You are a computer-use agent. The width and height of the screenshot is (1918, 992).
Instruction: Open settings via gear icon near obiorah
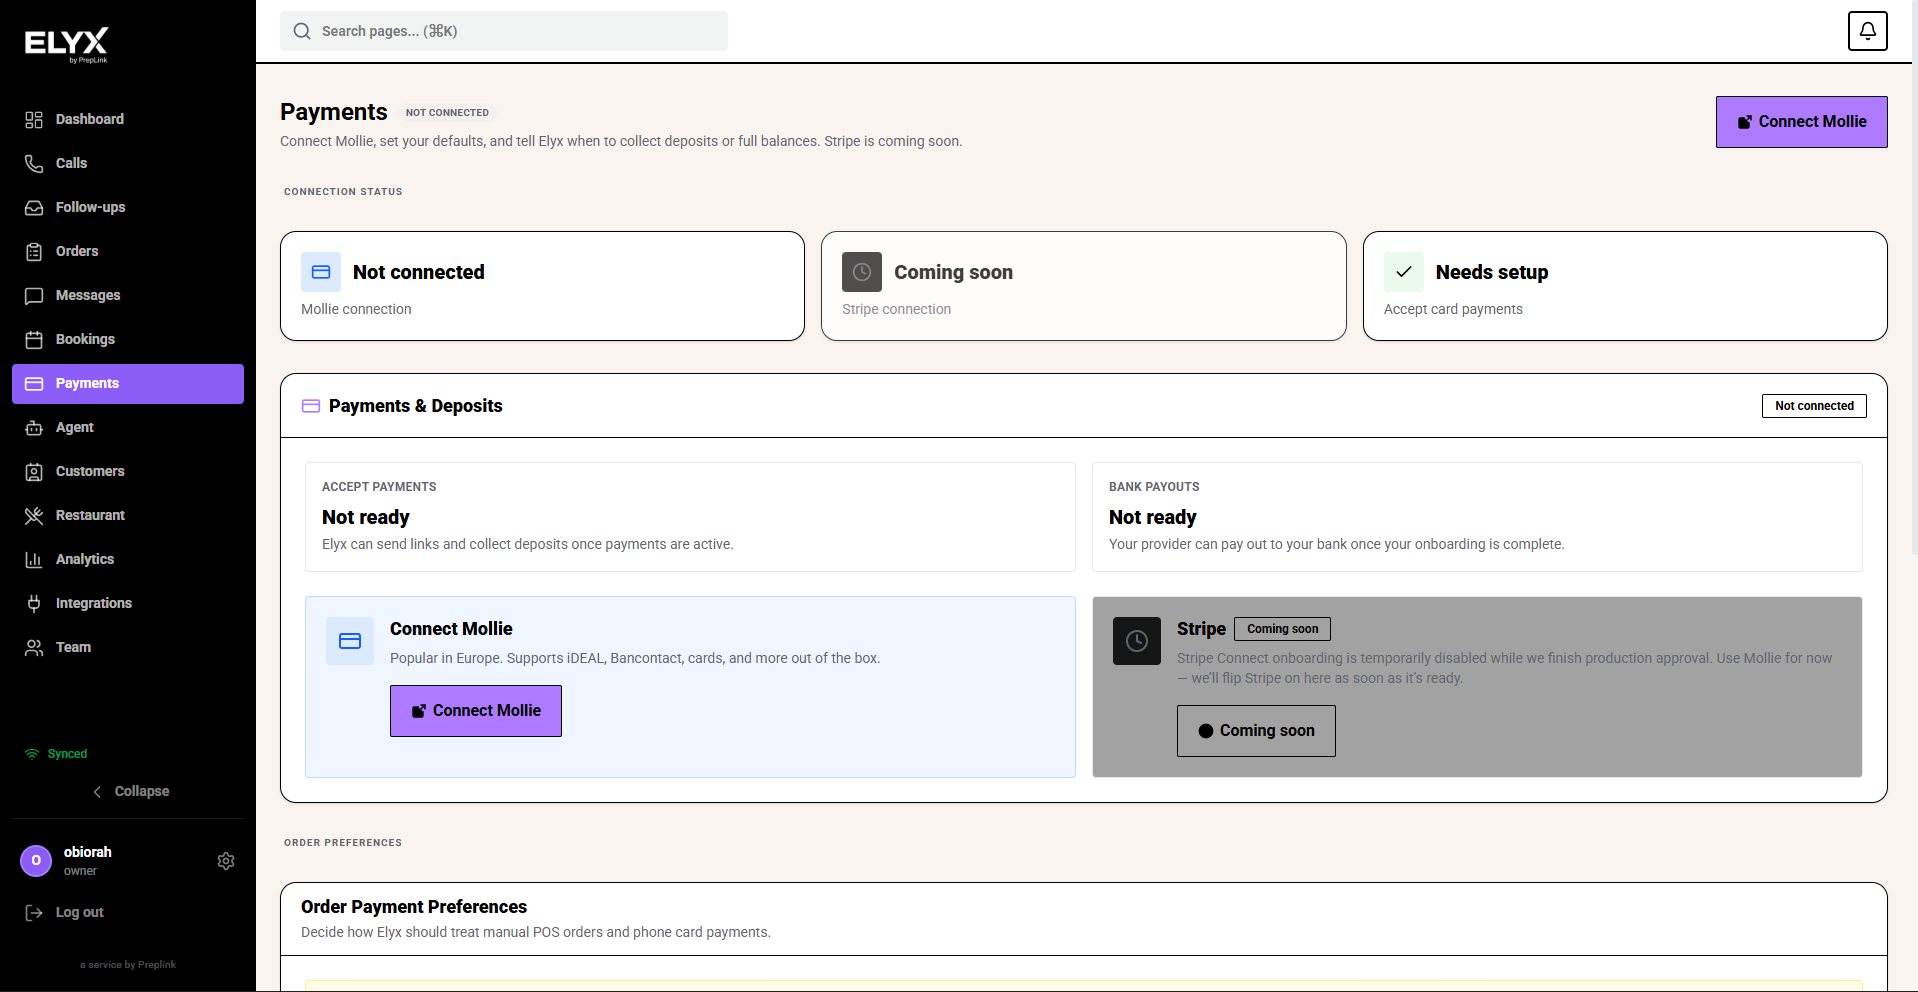pyautogui.click(x=226, y=861)
